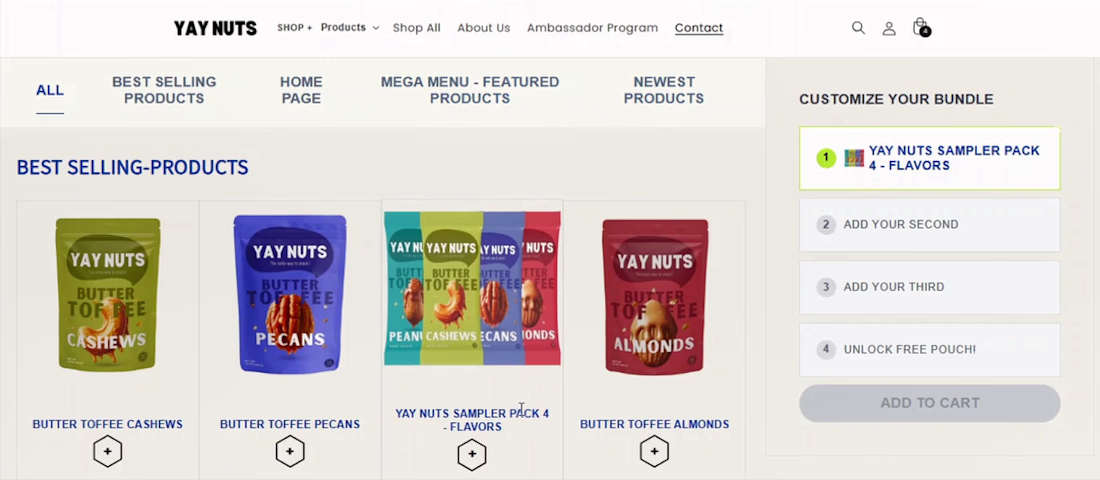The height and width of the screenshot is (480, 1100).
Task: Select the Mega Menu - Featured Products tab
Action: 470,90
